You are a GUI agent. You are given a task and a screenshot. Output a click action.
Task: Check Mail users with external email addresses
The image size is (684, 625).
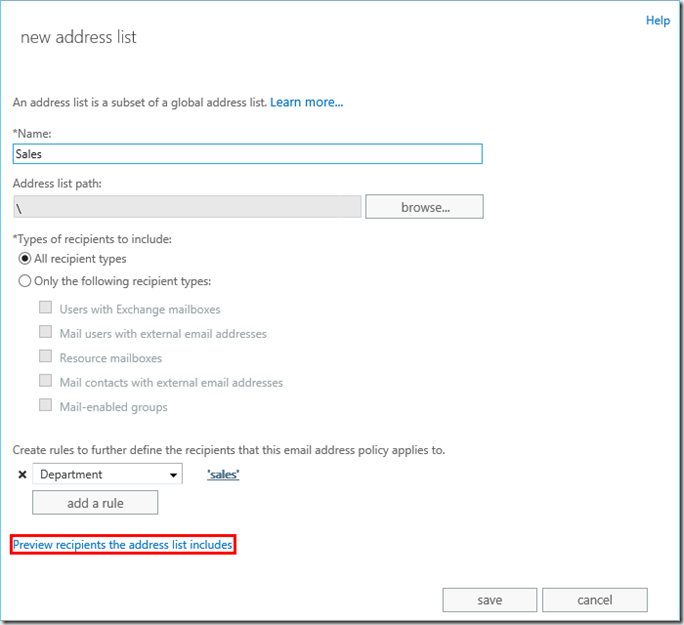click(x=45, y=333)
